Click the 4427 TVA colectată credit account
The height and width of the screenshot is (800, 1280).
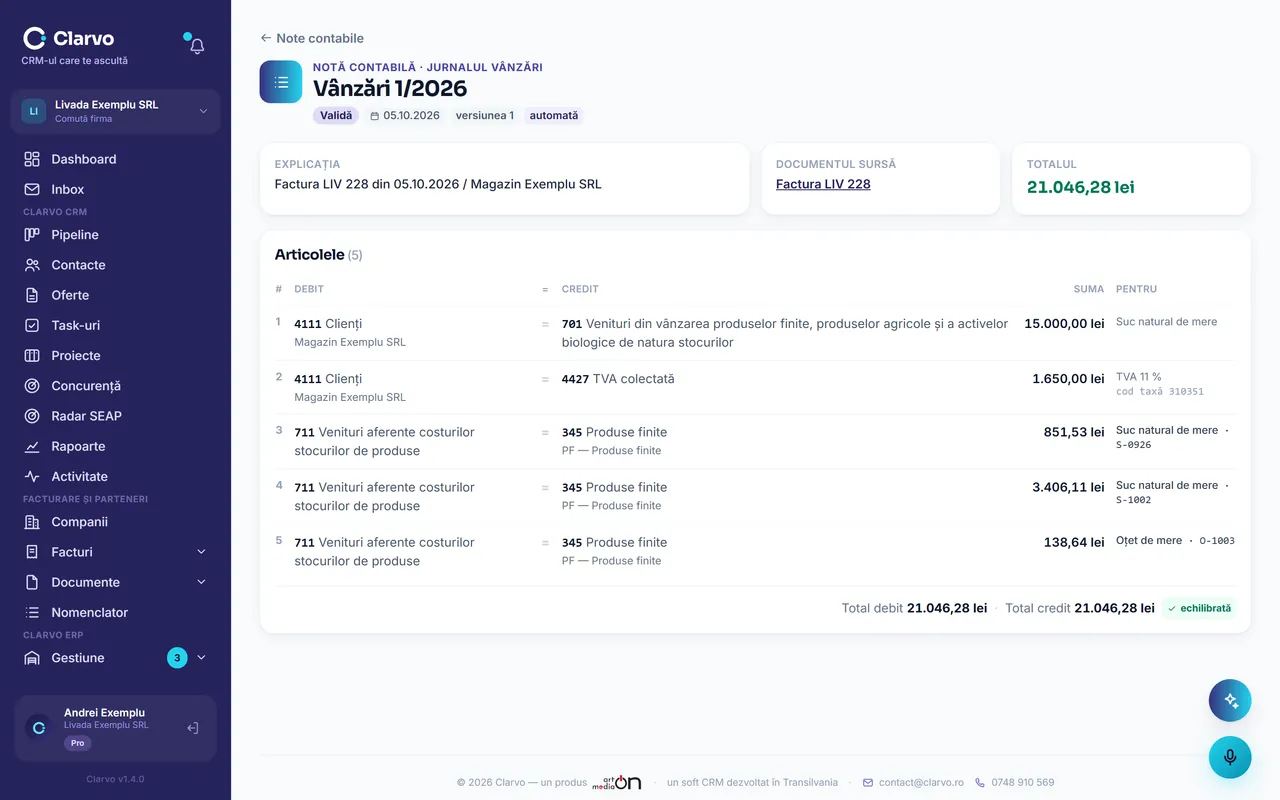(x=618, y=379)
